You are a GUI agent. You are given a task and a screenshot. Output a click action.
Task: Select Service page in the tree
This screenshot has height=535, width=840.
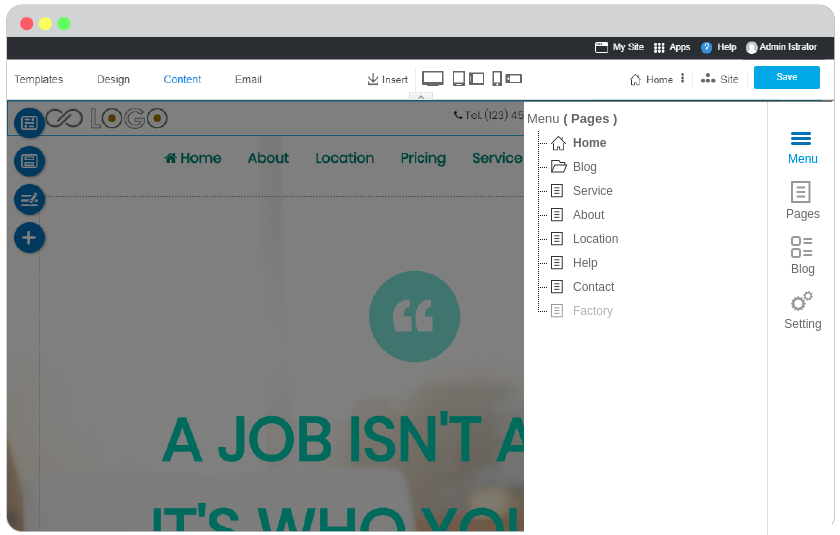[592, 191]
